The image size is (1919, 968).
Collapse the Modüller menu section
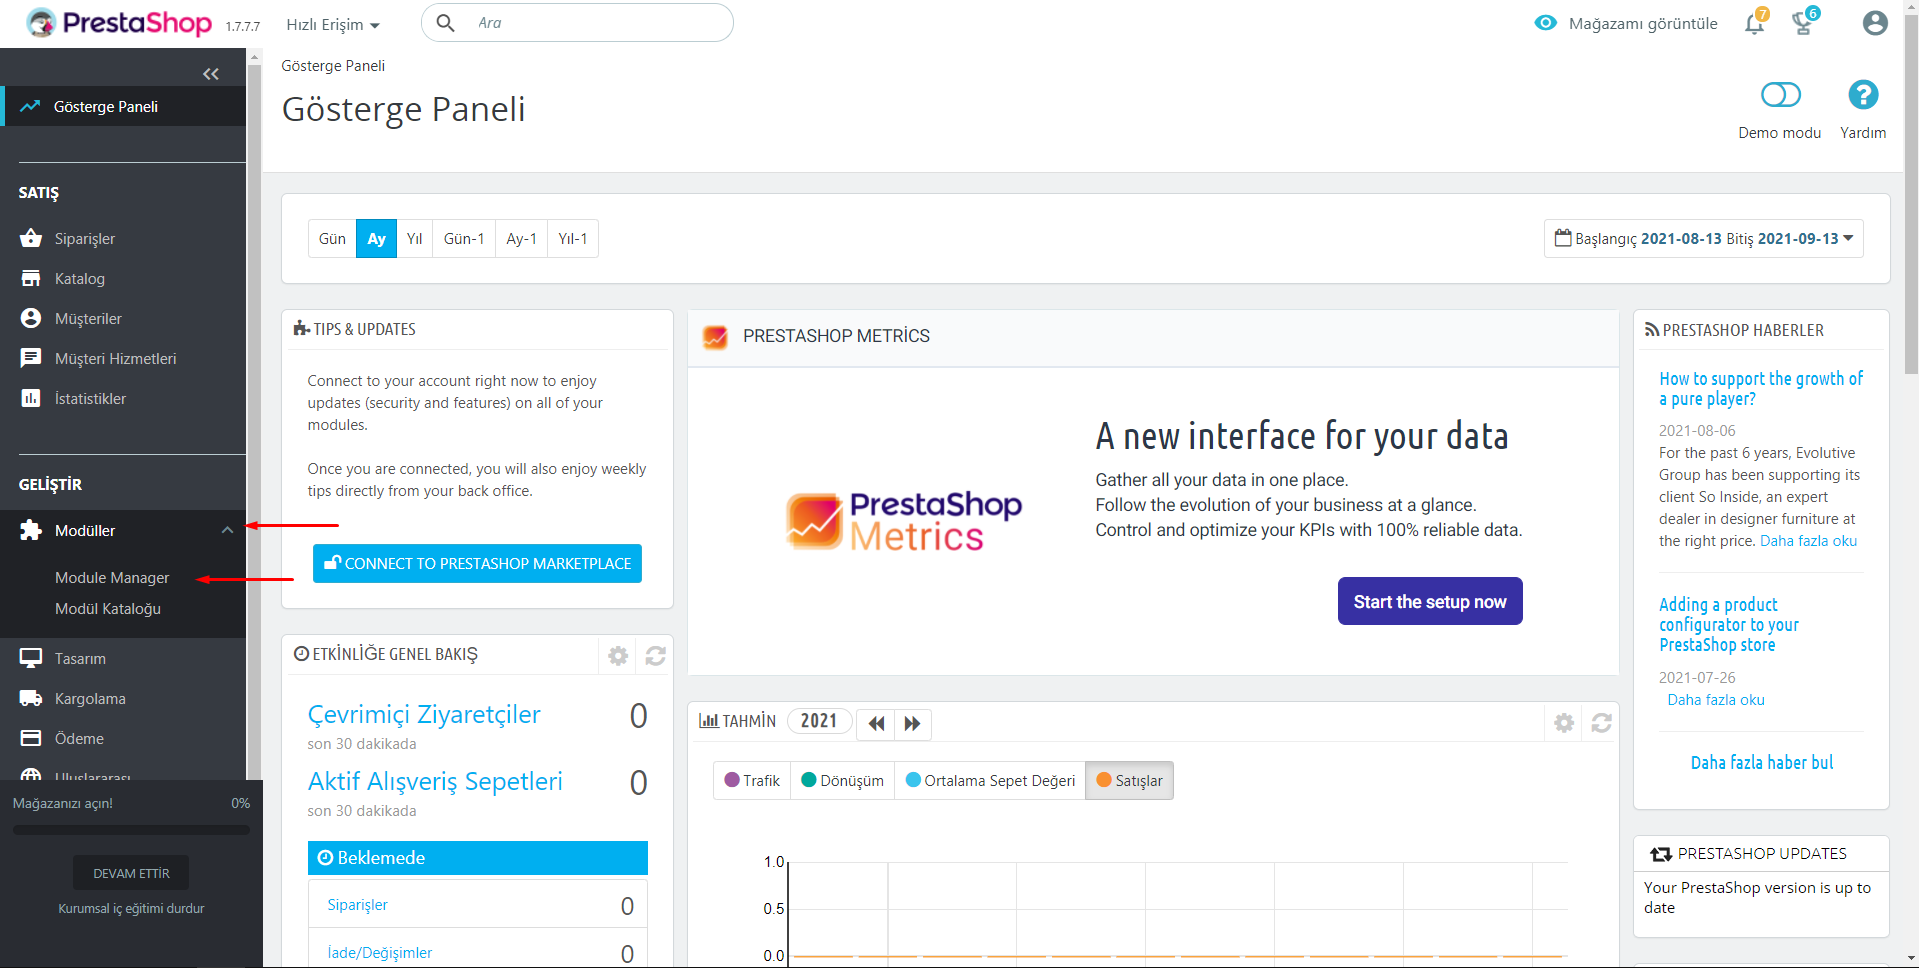[x=227, y=531]
